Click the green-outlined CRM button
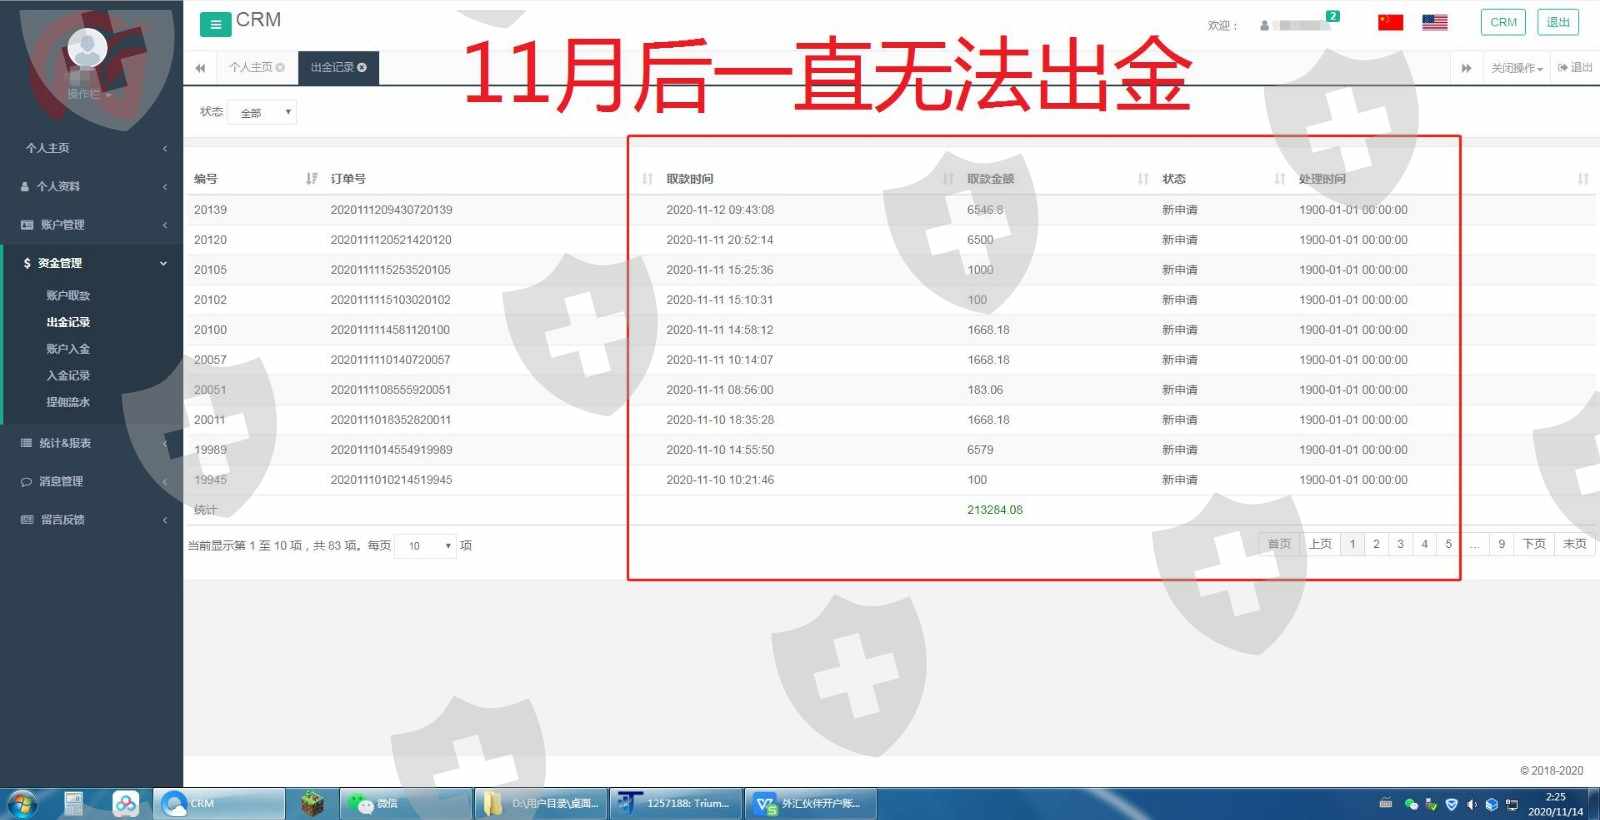Image resolution: width=1600 pixels, height=820 pixels. coord(1503,22)
